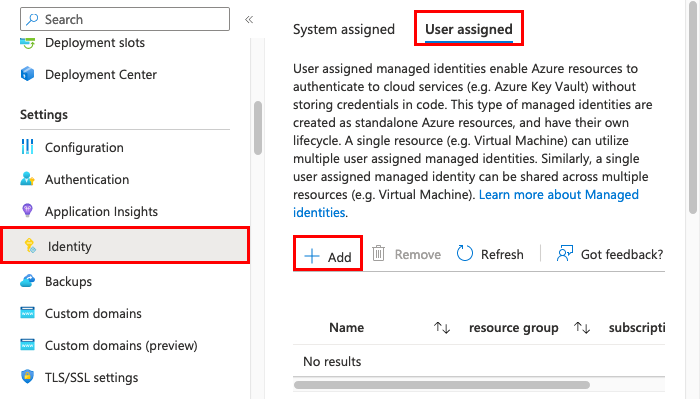Open the Backups cloud icon
The height and width of the screenshot is (399, 700).
(x=27, y=281)
